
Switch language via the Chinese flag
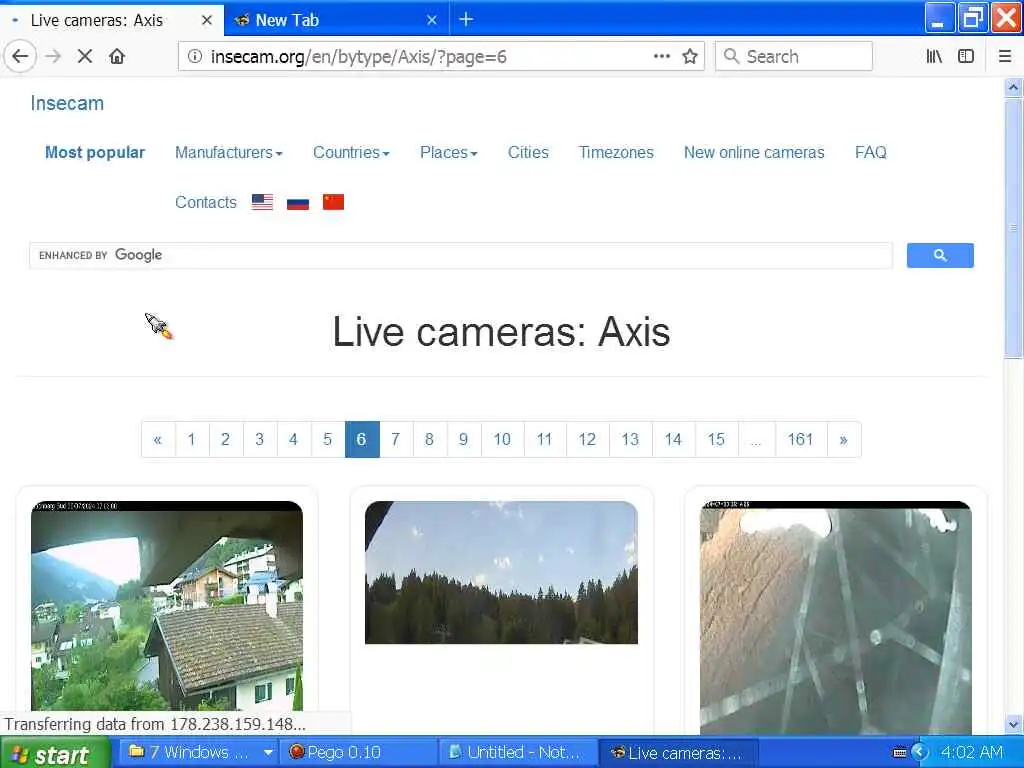coord(333,202)
